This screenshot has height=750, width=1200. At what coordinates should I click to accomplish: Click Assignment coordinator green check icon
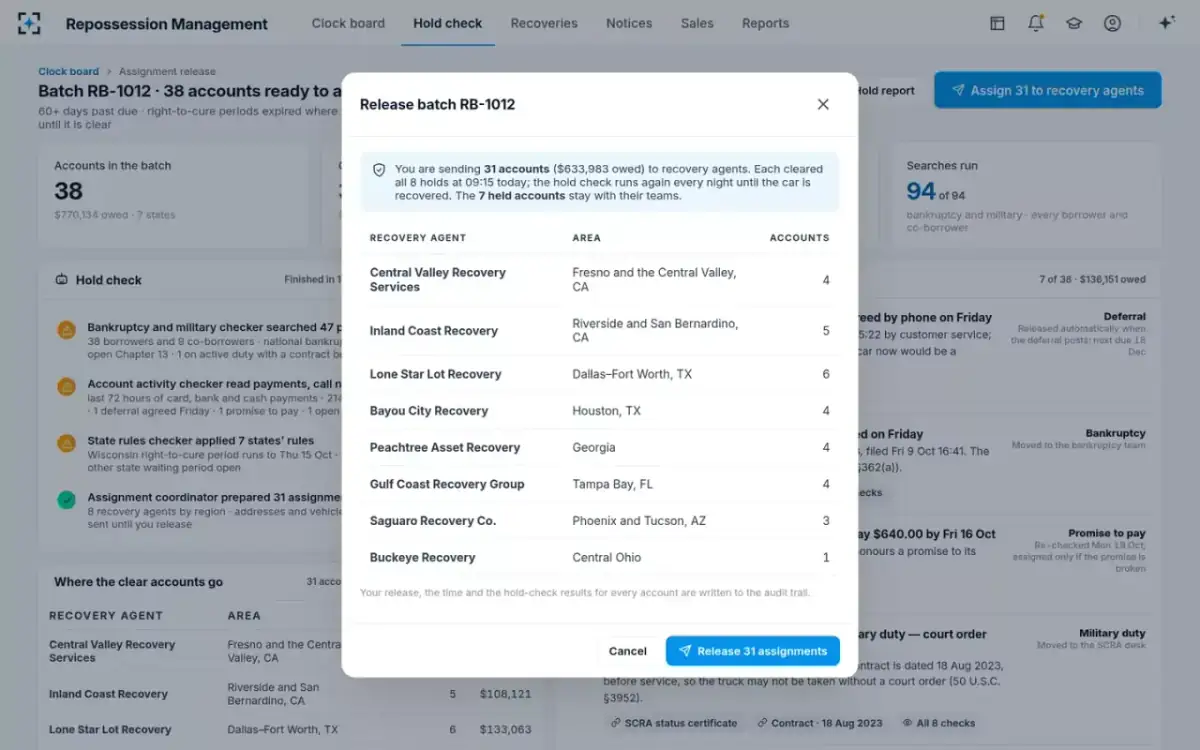click(66, 499)
